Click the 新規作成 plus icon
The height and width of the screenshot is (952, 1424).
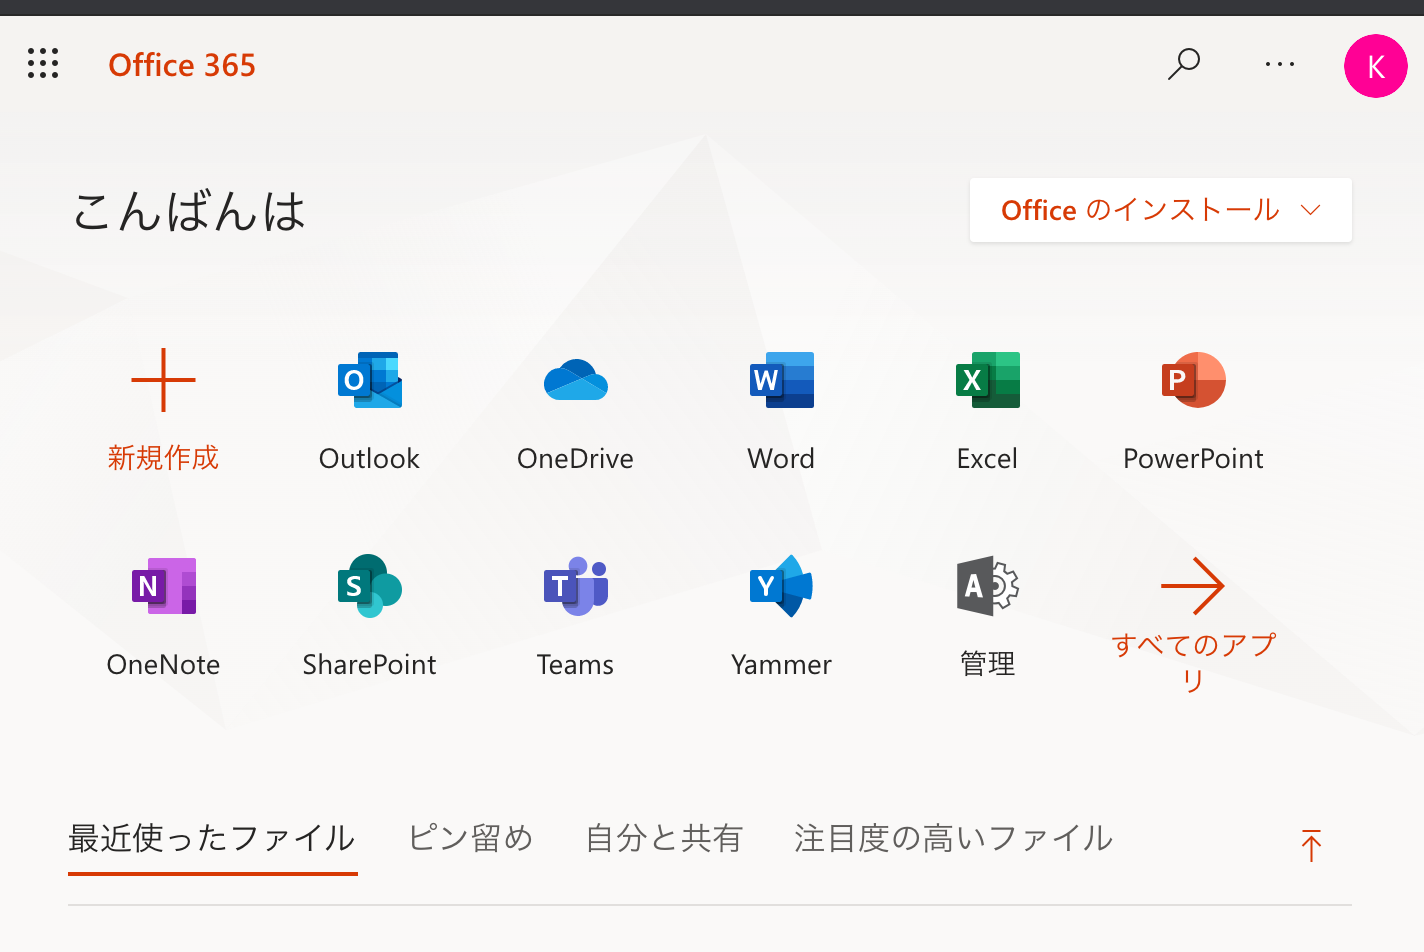pyautogui.click(x=164, y=380)
